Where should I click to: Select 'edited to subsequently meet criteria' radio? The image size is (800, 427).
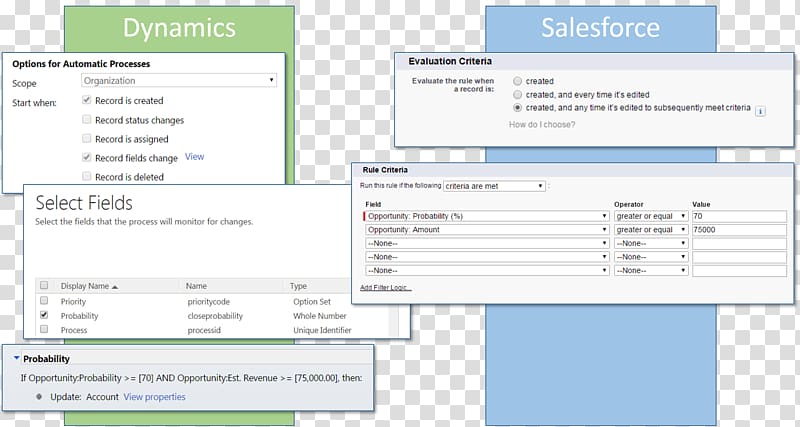(x=517, y=108)
